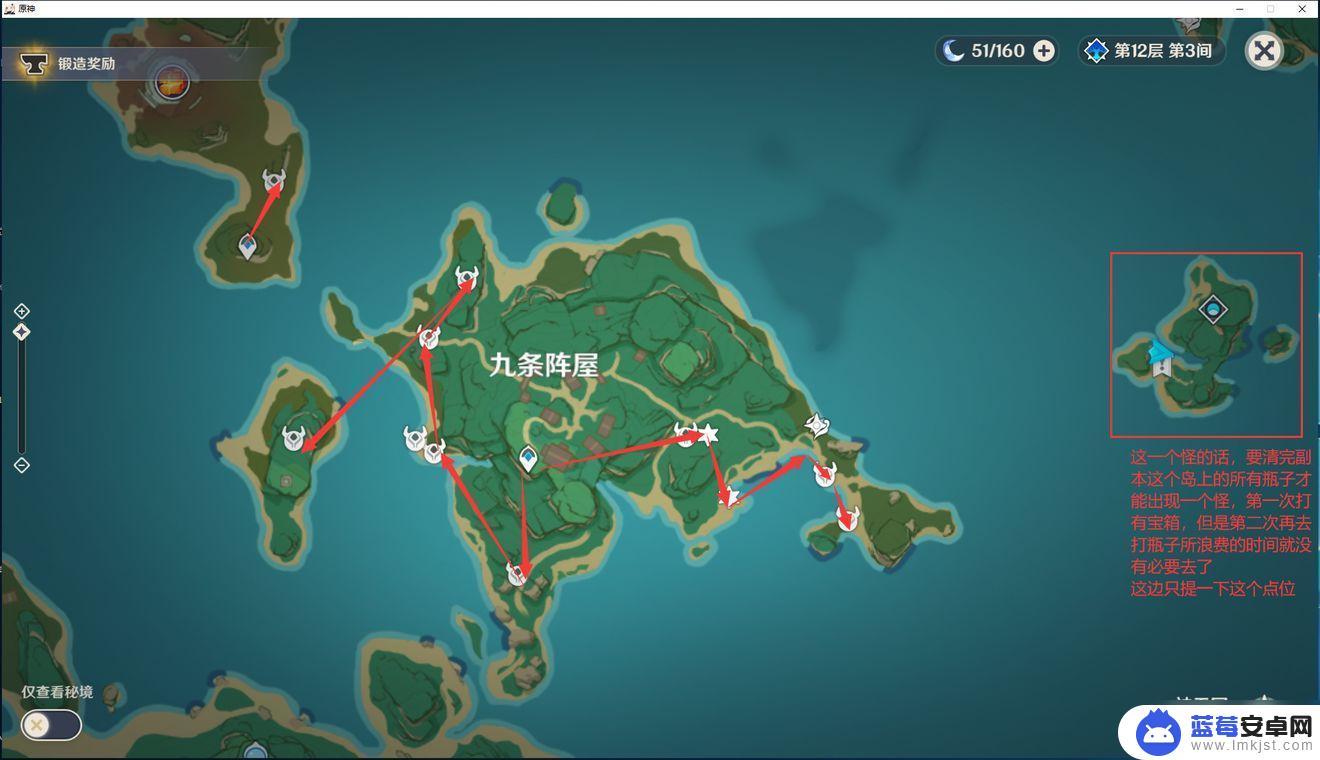The image size is (1320, 760).
Task: Open the 锻造奖励 forging rewards anvil icon
Action: coord(35,64)
